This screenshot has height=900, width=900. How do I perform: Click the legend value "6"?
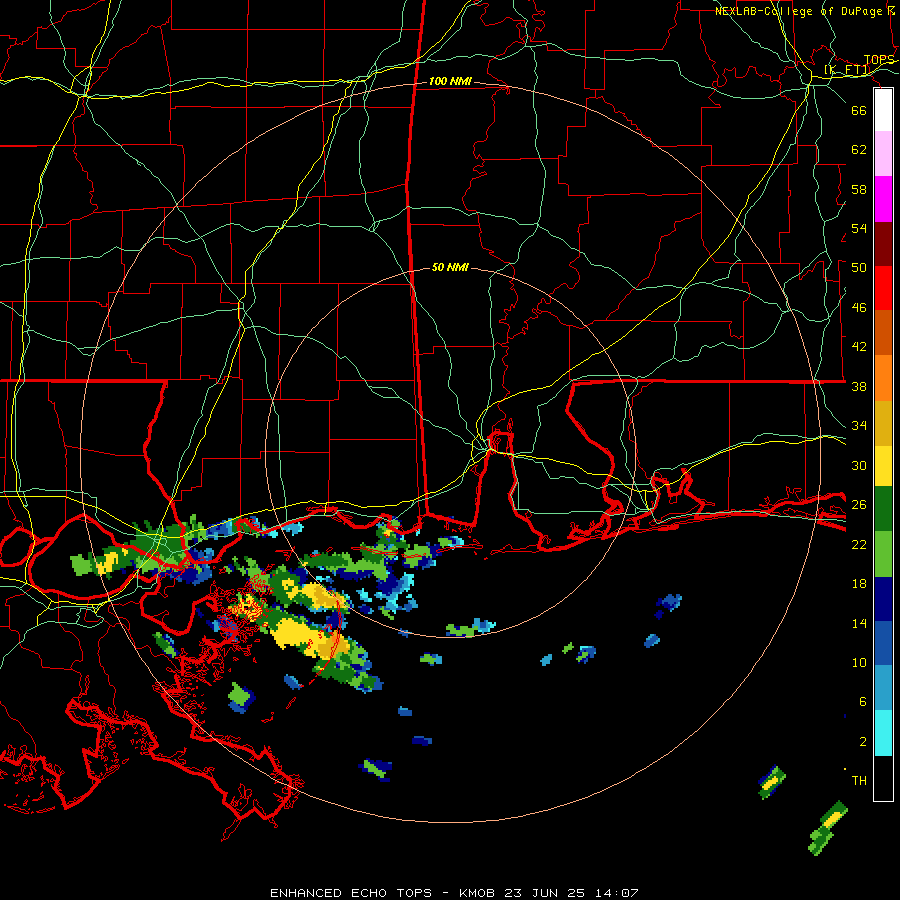tap(862, 702)
